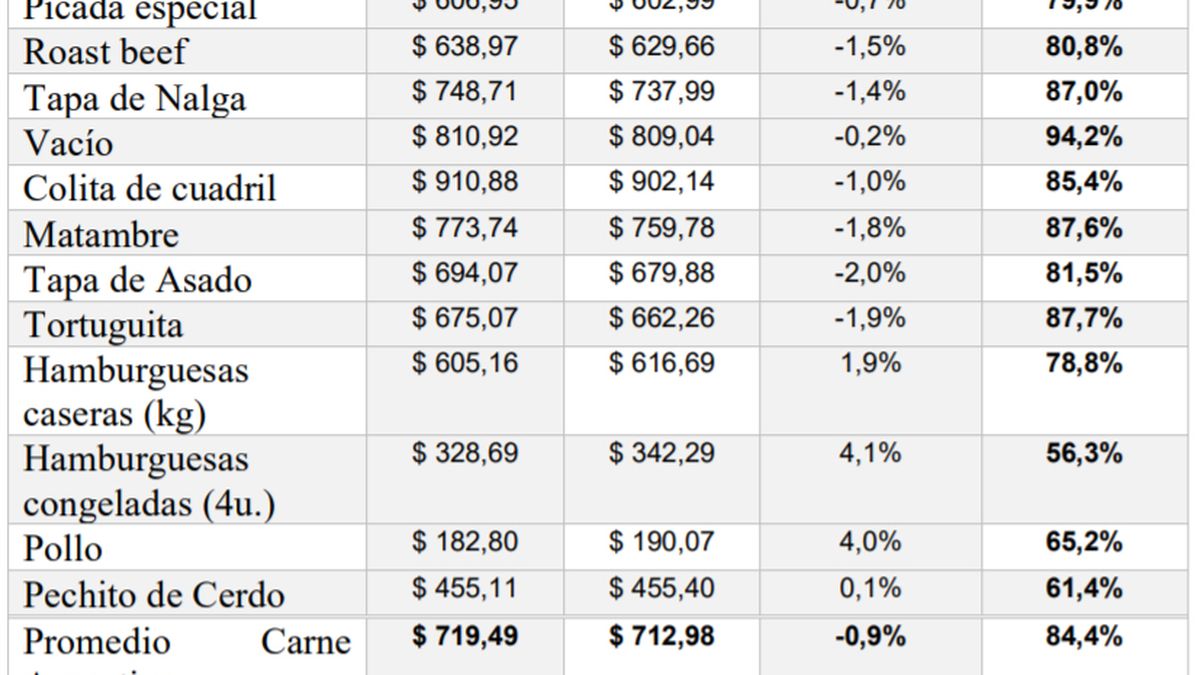
Task: Select the bold 56,3% percentage cell
Action: pyautogui.click(x=1084, y=454)
